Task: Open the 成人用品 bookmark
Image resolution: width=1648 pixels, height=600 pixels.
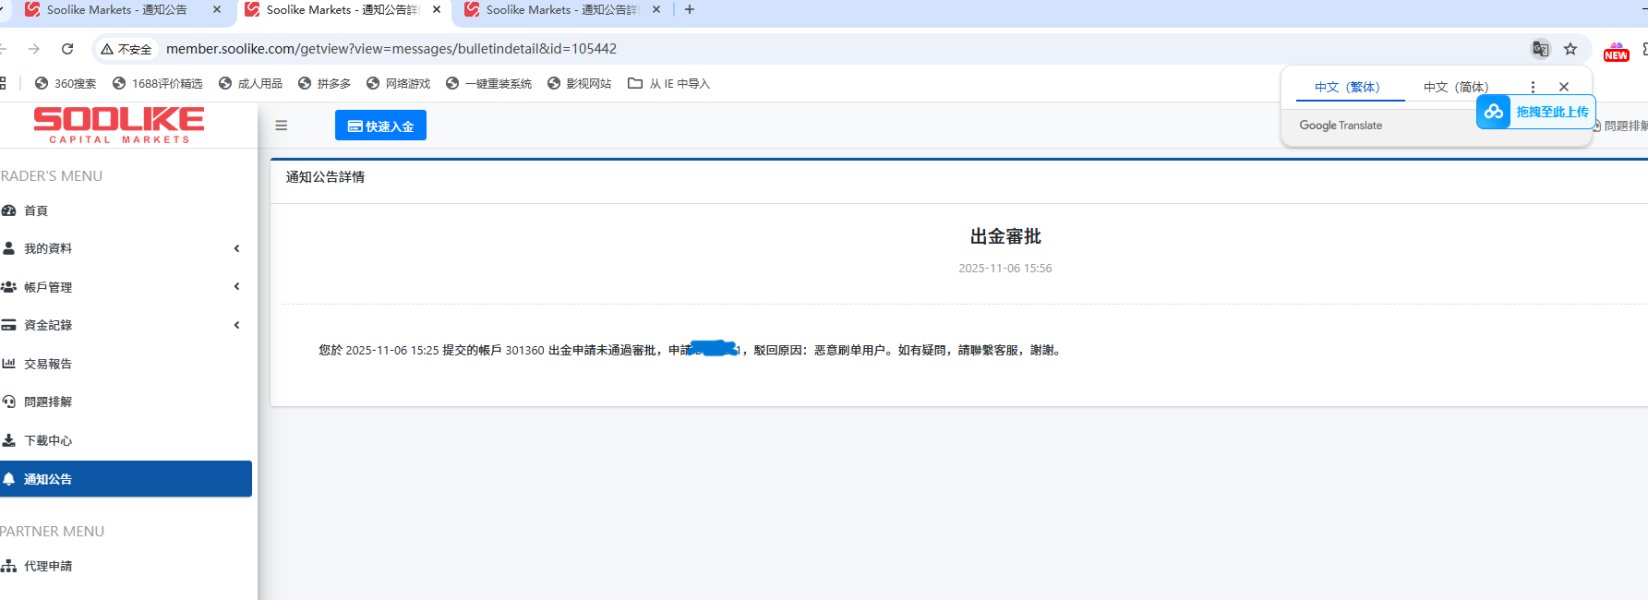Action: pyautogui.click(x=250, y=84)
